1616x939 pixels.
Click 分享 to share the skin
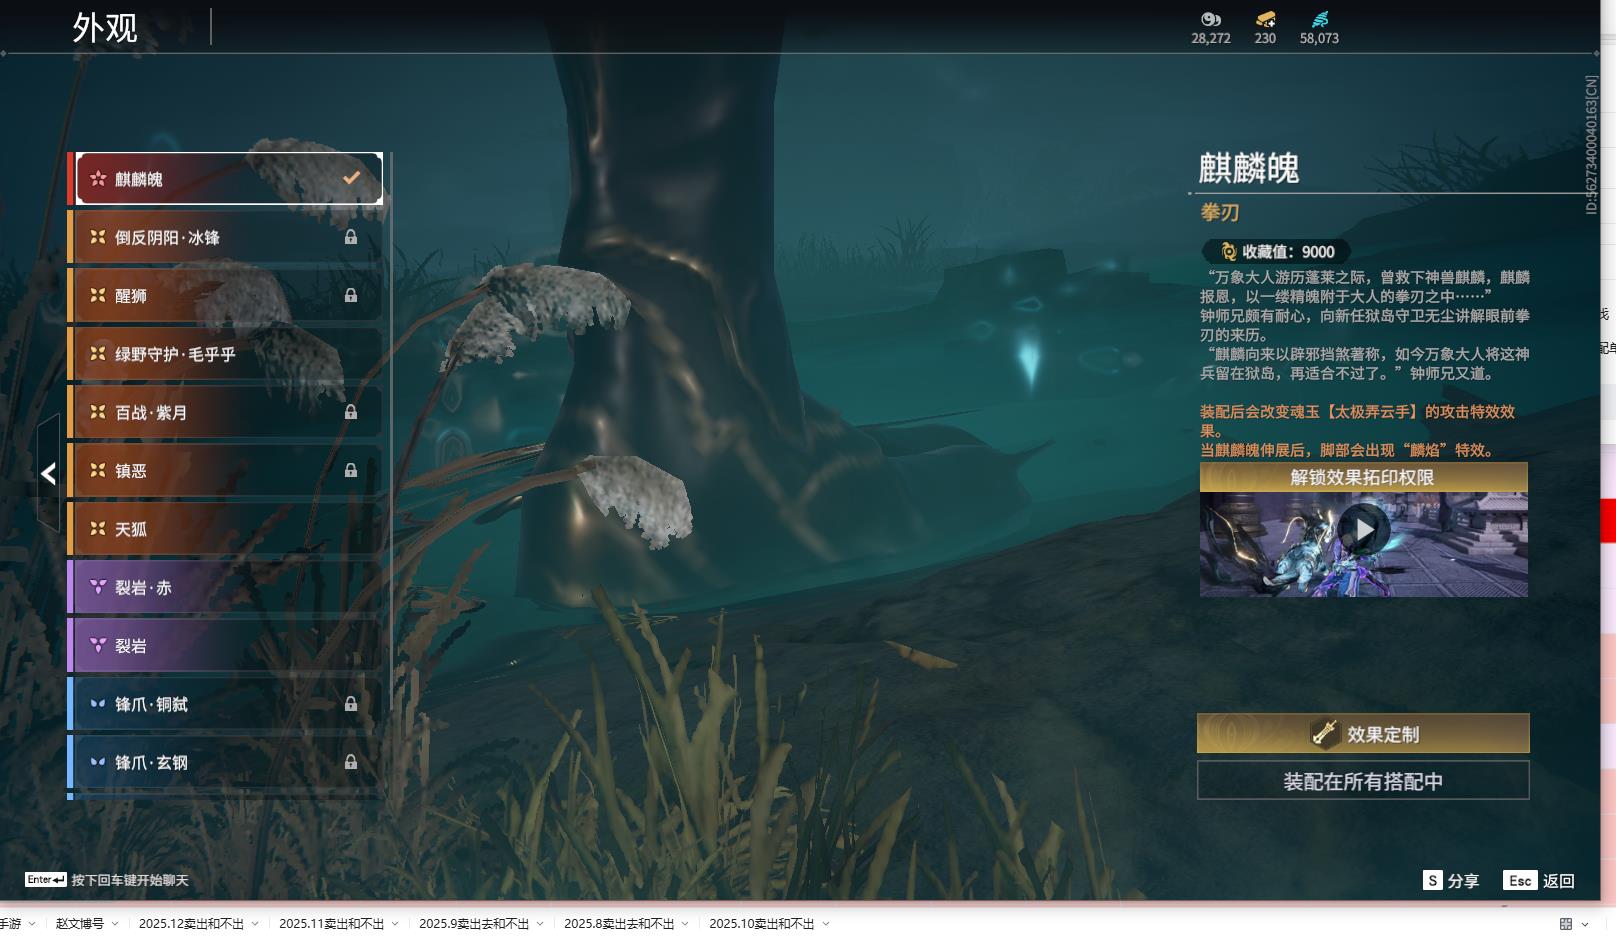point(1463,881)
